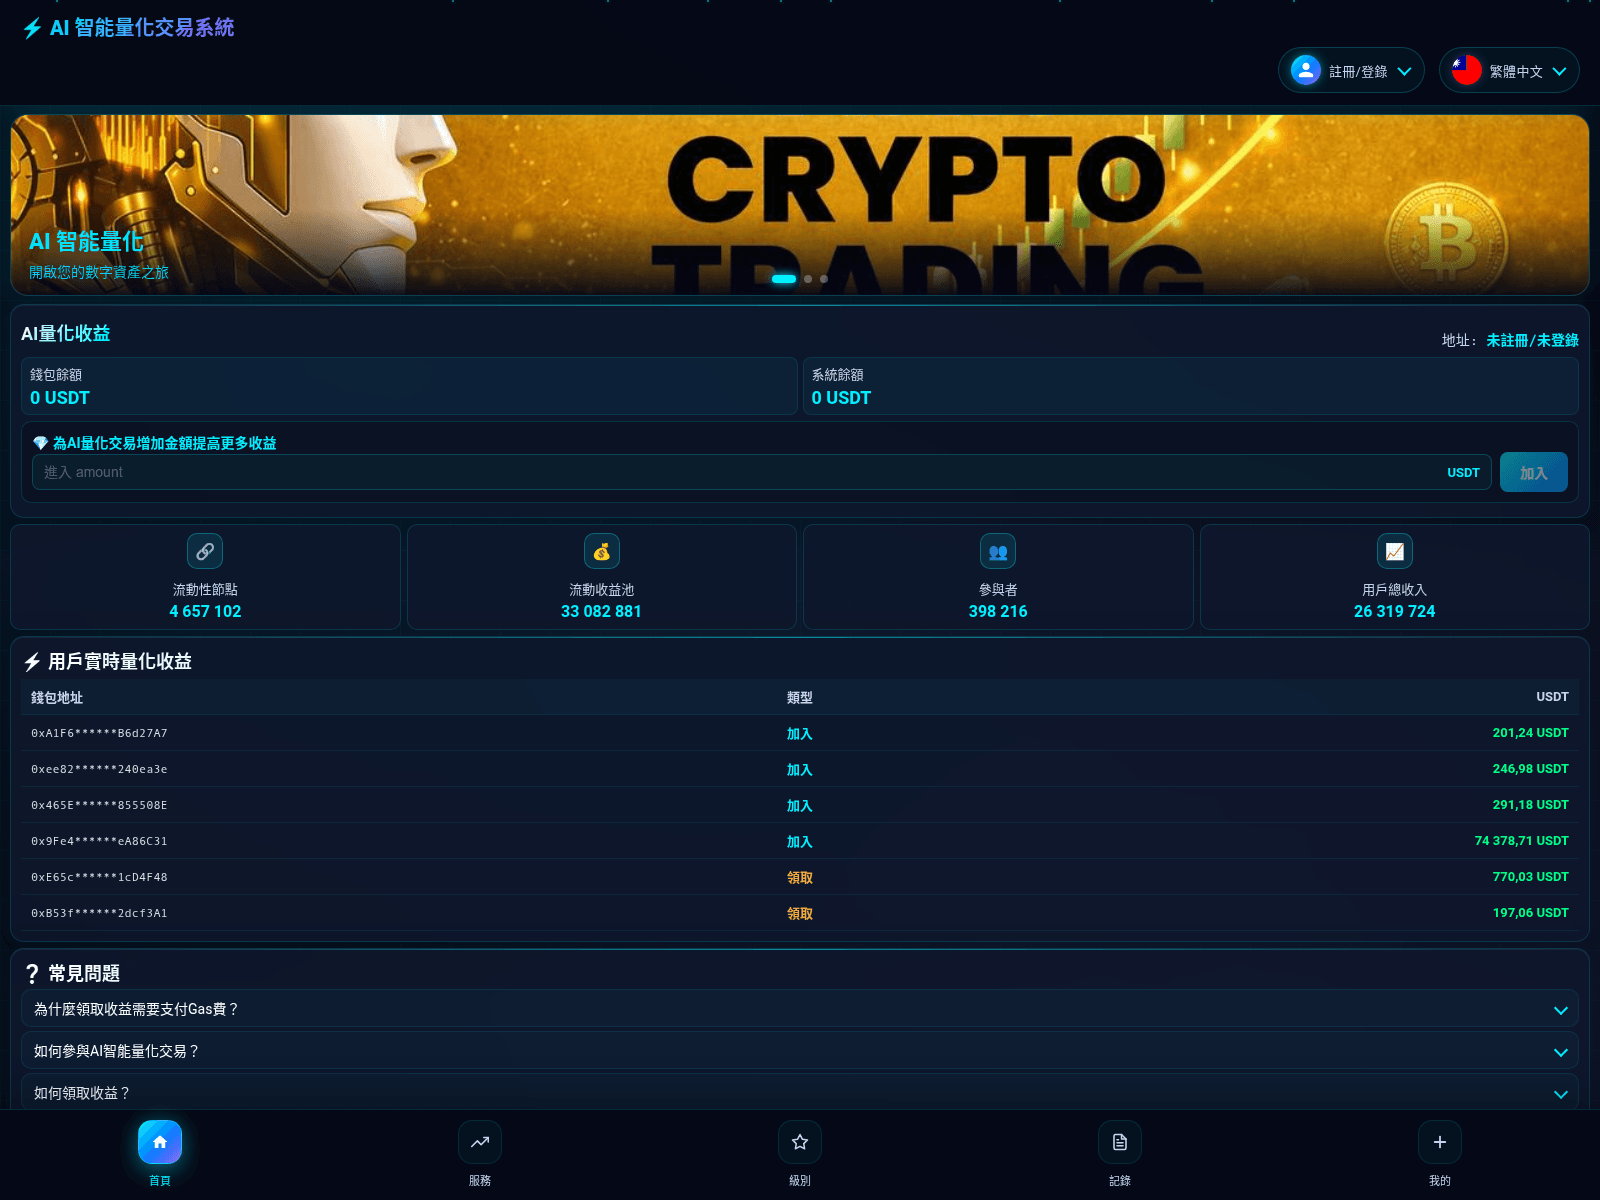Click the 未註冊/未登錄 address link

[x=1532, y=340]
